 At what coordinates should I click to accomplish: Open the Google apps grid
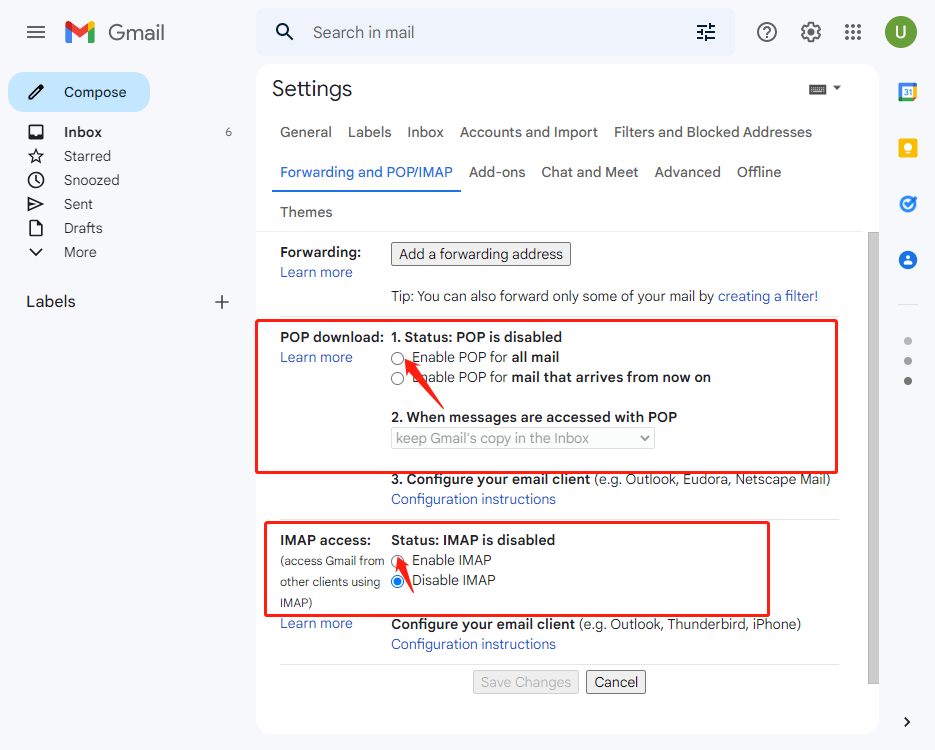853,32
